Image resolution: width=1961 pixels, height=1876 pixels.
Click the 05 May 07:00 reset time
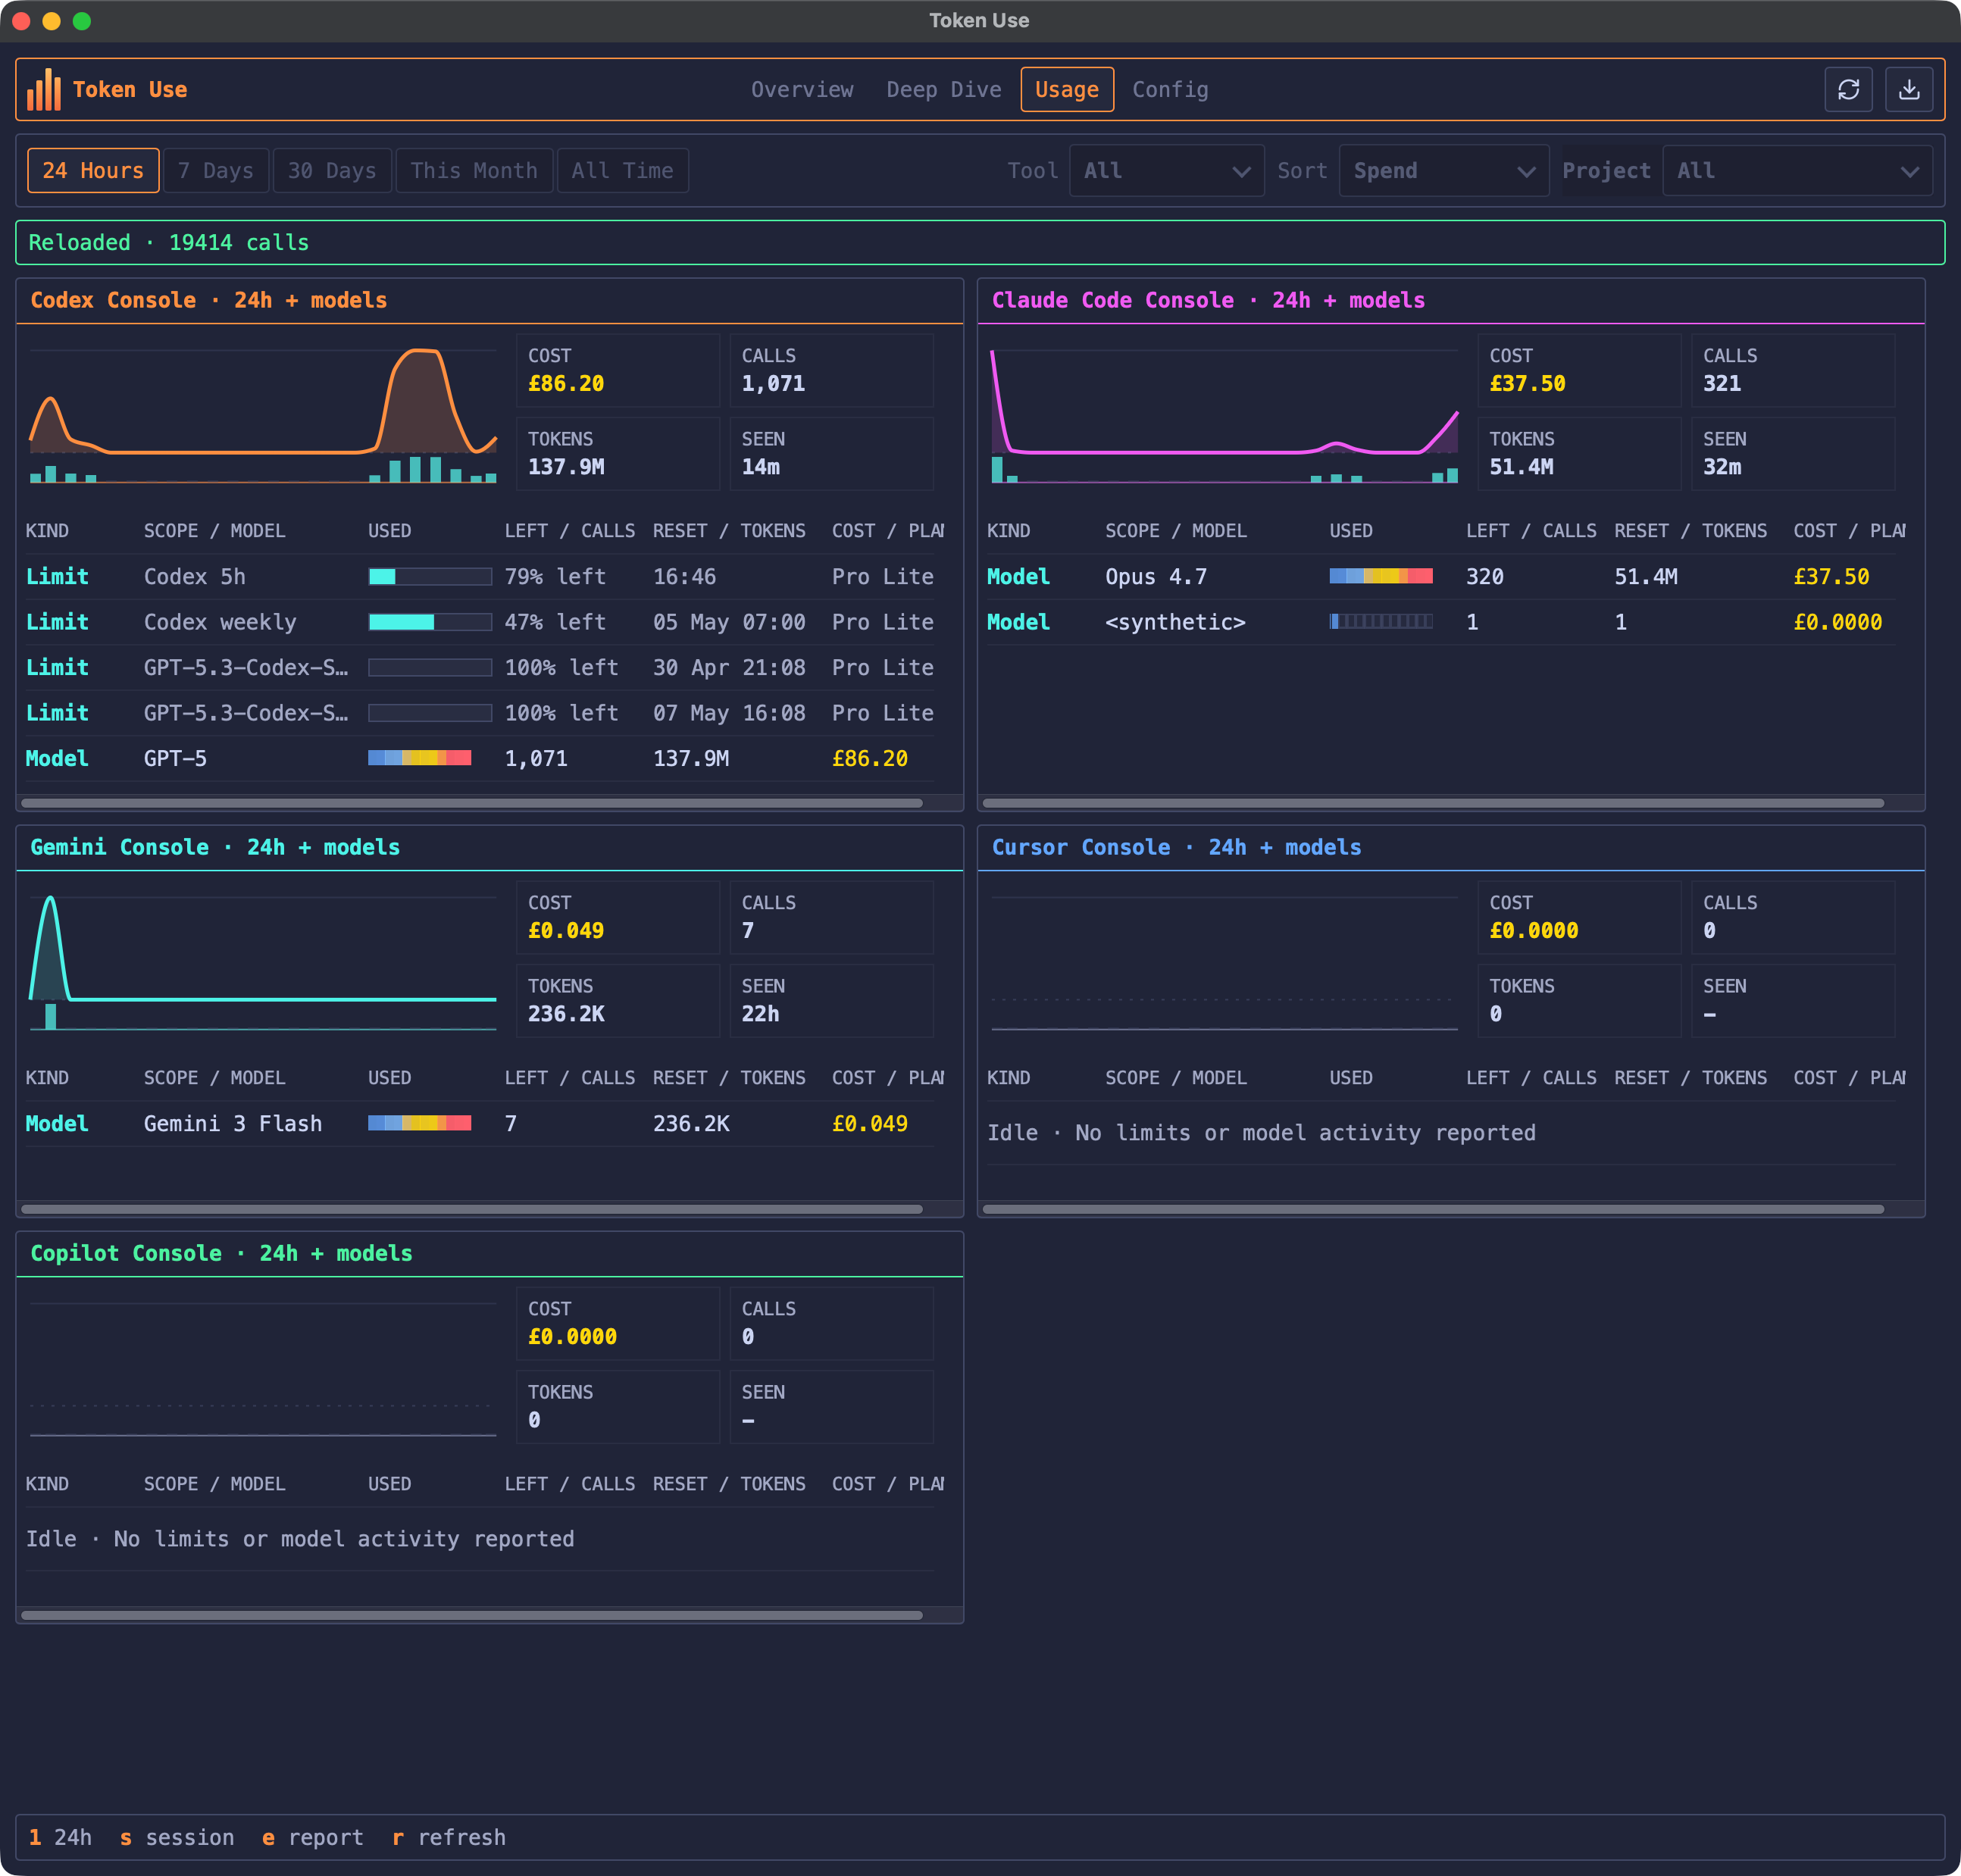[729, 622]
